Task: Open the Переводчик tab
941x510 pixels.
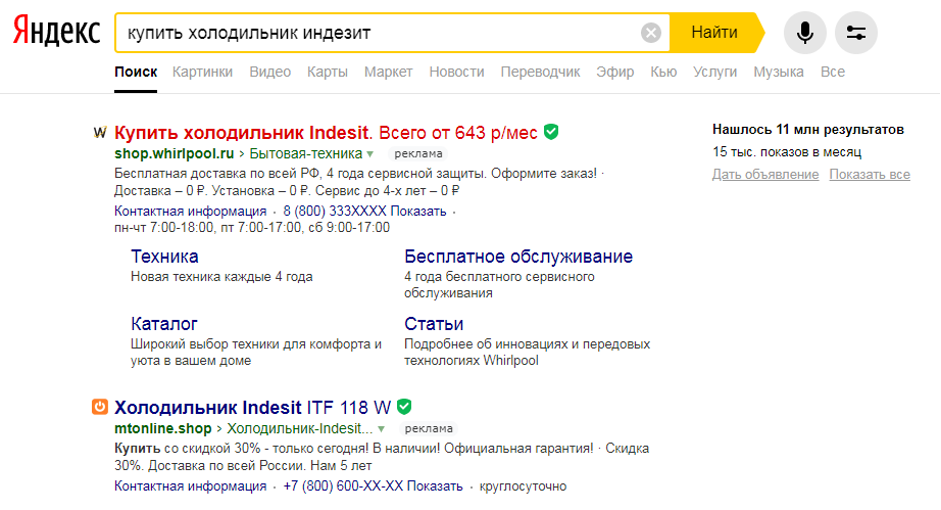Action: 540,72
